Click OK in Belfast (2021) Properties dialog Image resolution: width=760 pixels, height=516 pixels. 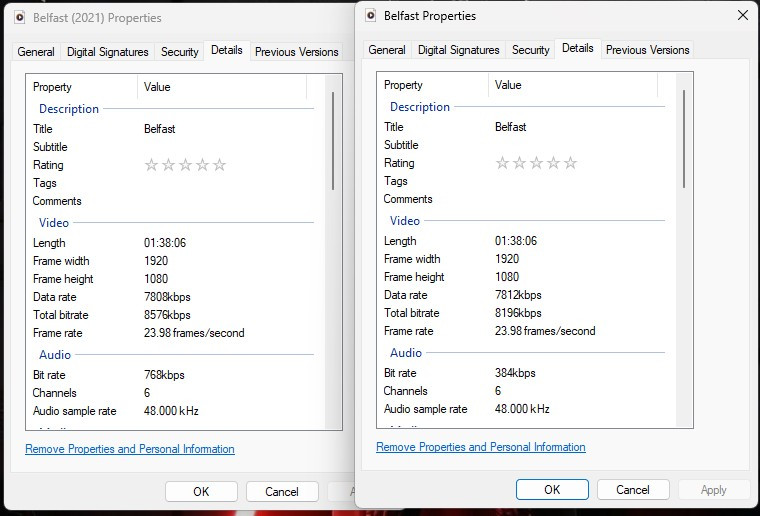click(x=201, y=491)
